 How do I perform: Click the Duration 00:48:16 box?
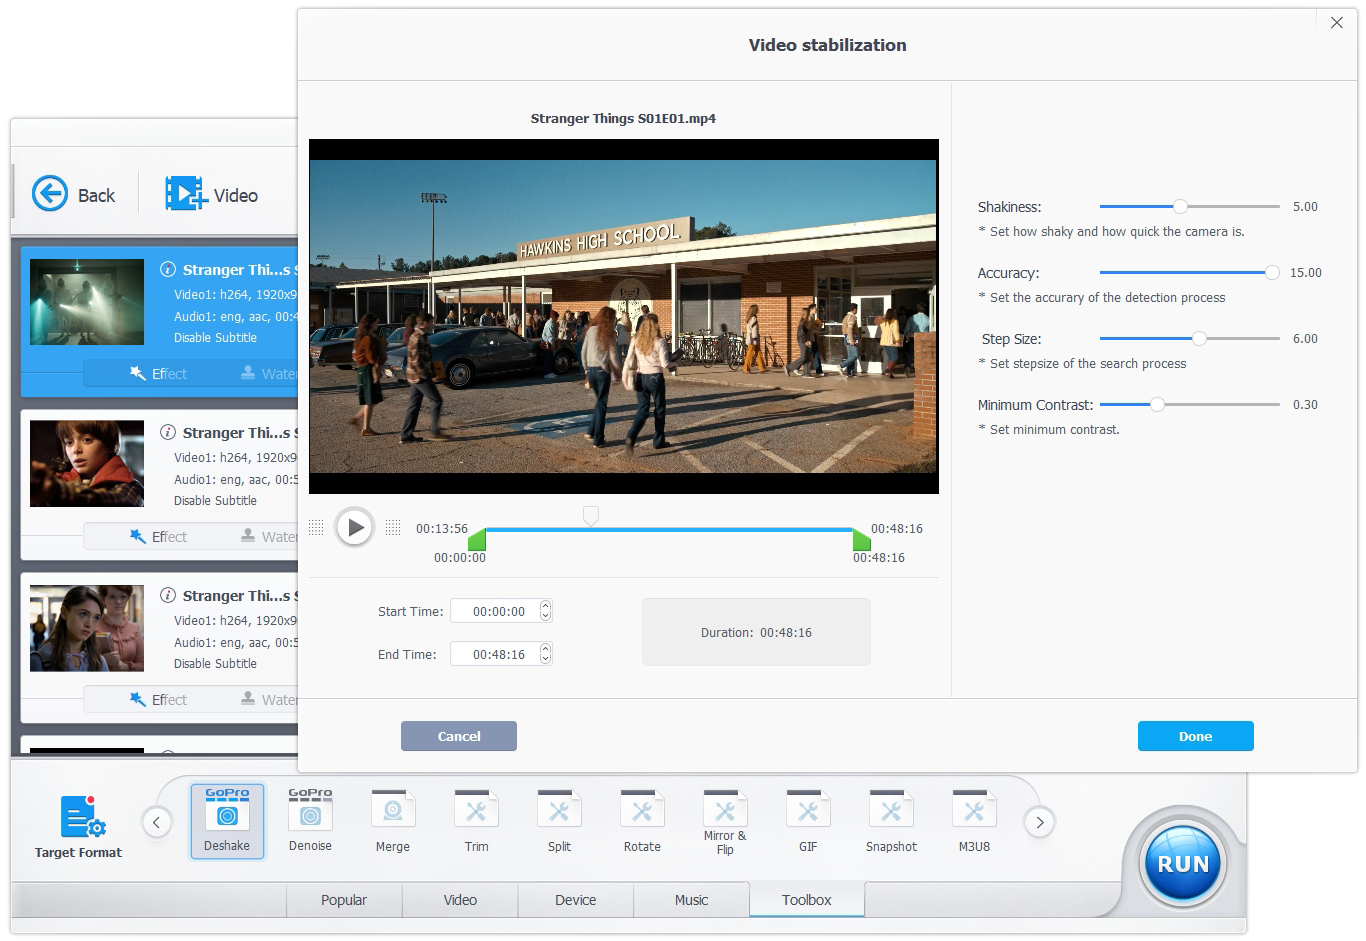click(756, 632)
